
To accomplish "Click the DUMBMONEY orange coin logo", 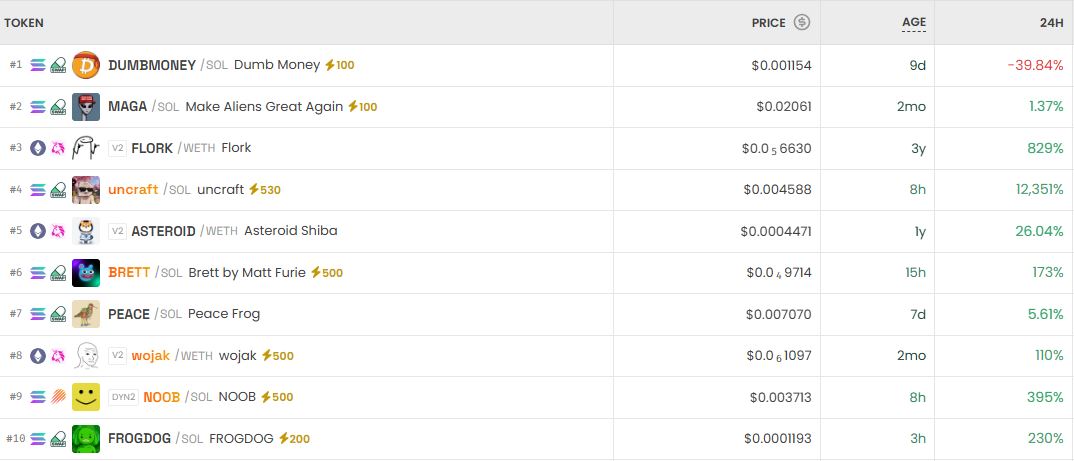I will [86, 65].
